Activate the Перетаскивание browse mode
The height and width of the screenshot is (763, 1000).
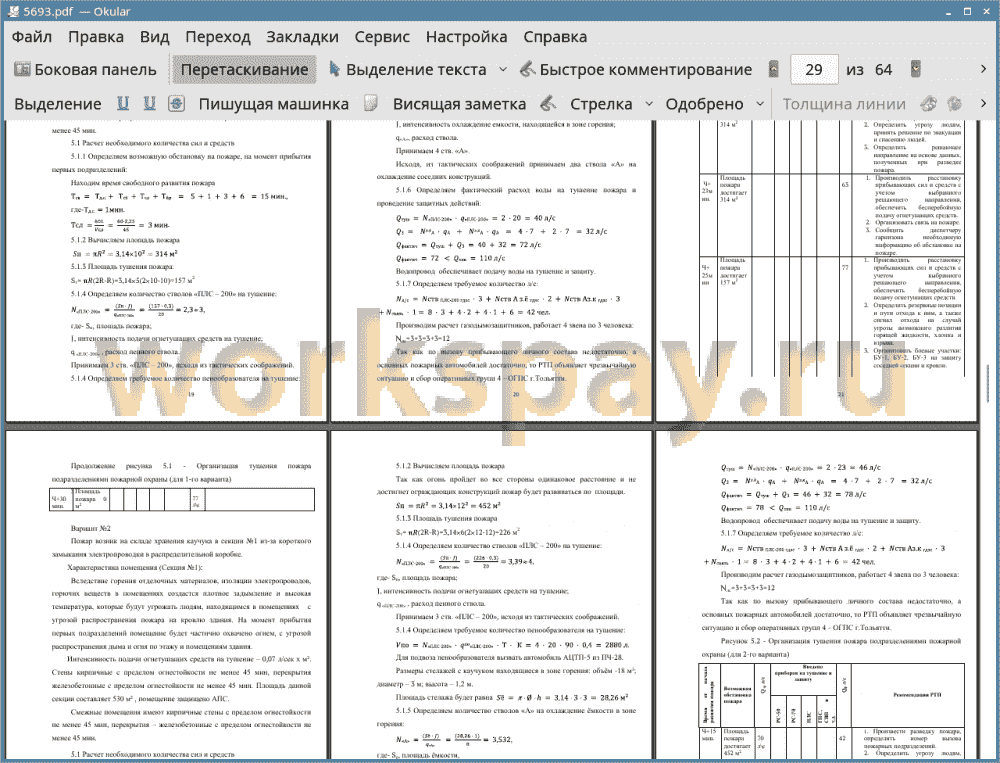point(244,70)
